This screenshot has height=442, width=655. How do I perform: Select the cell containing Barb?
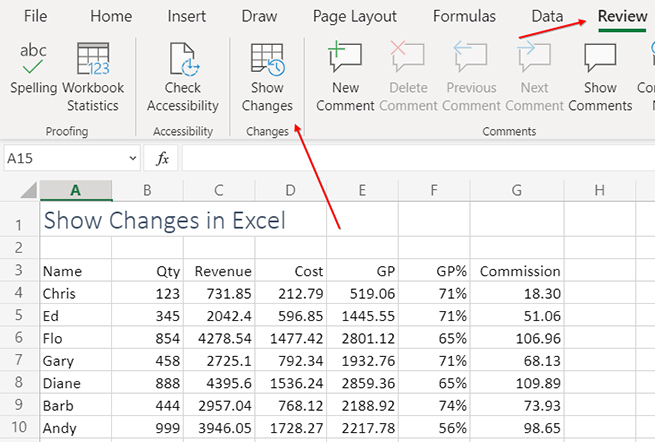[x=76, y=405]
